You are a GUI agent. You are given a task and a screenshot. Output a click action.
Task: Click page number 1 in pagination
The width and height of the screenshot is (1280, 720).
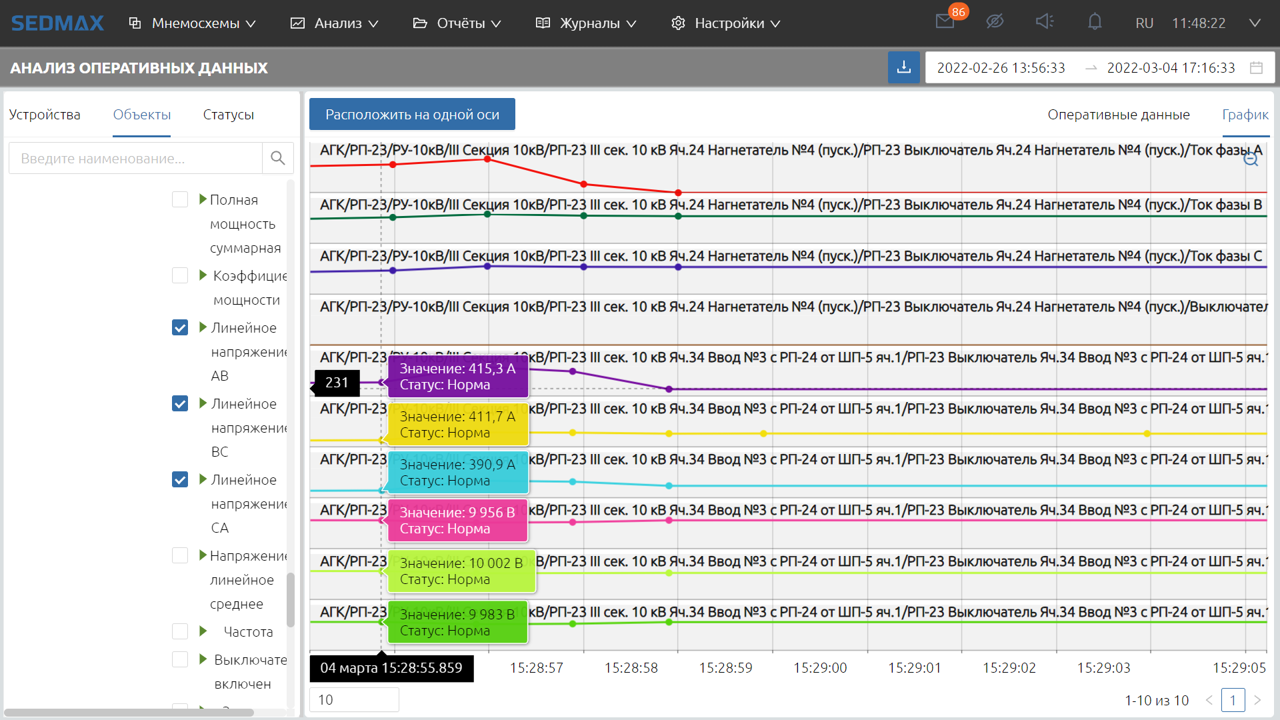click(1233, 700)
